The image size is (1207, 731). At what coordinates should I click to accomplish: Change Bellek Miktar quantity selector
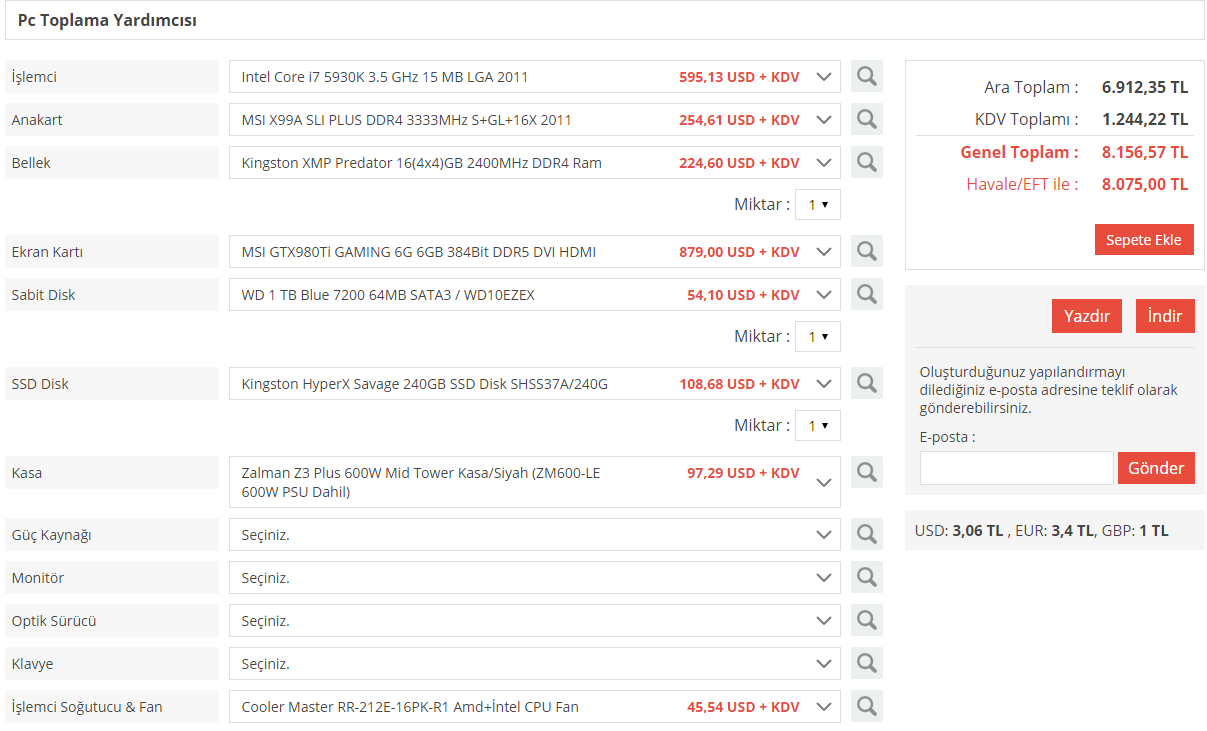(x=818, y=204)
